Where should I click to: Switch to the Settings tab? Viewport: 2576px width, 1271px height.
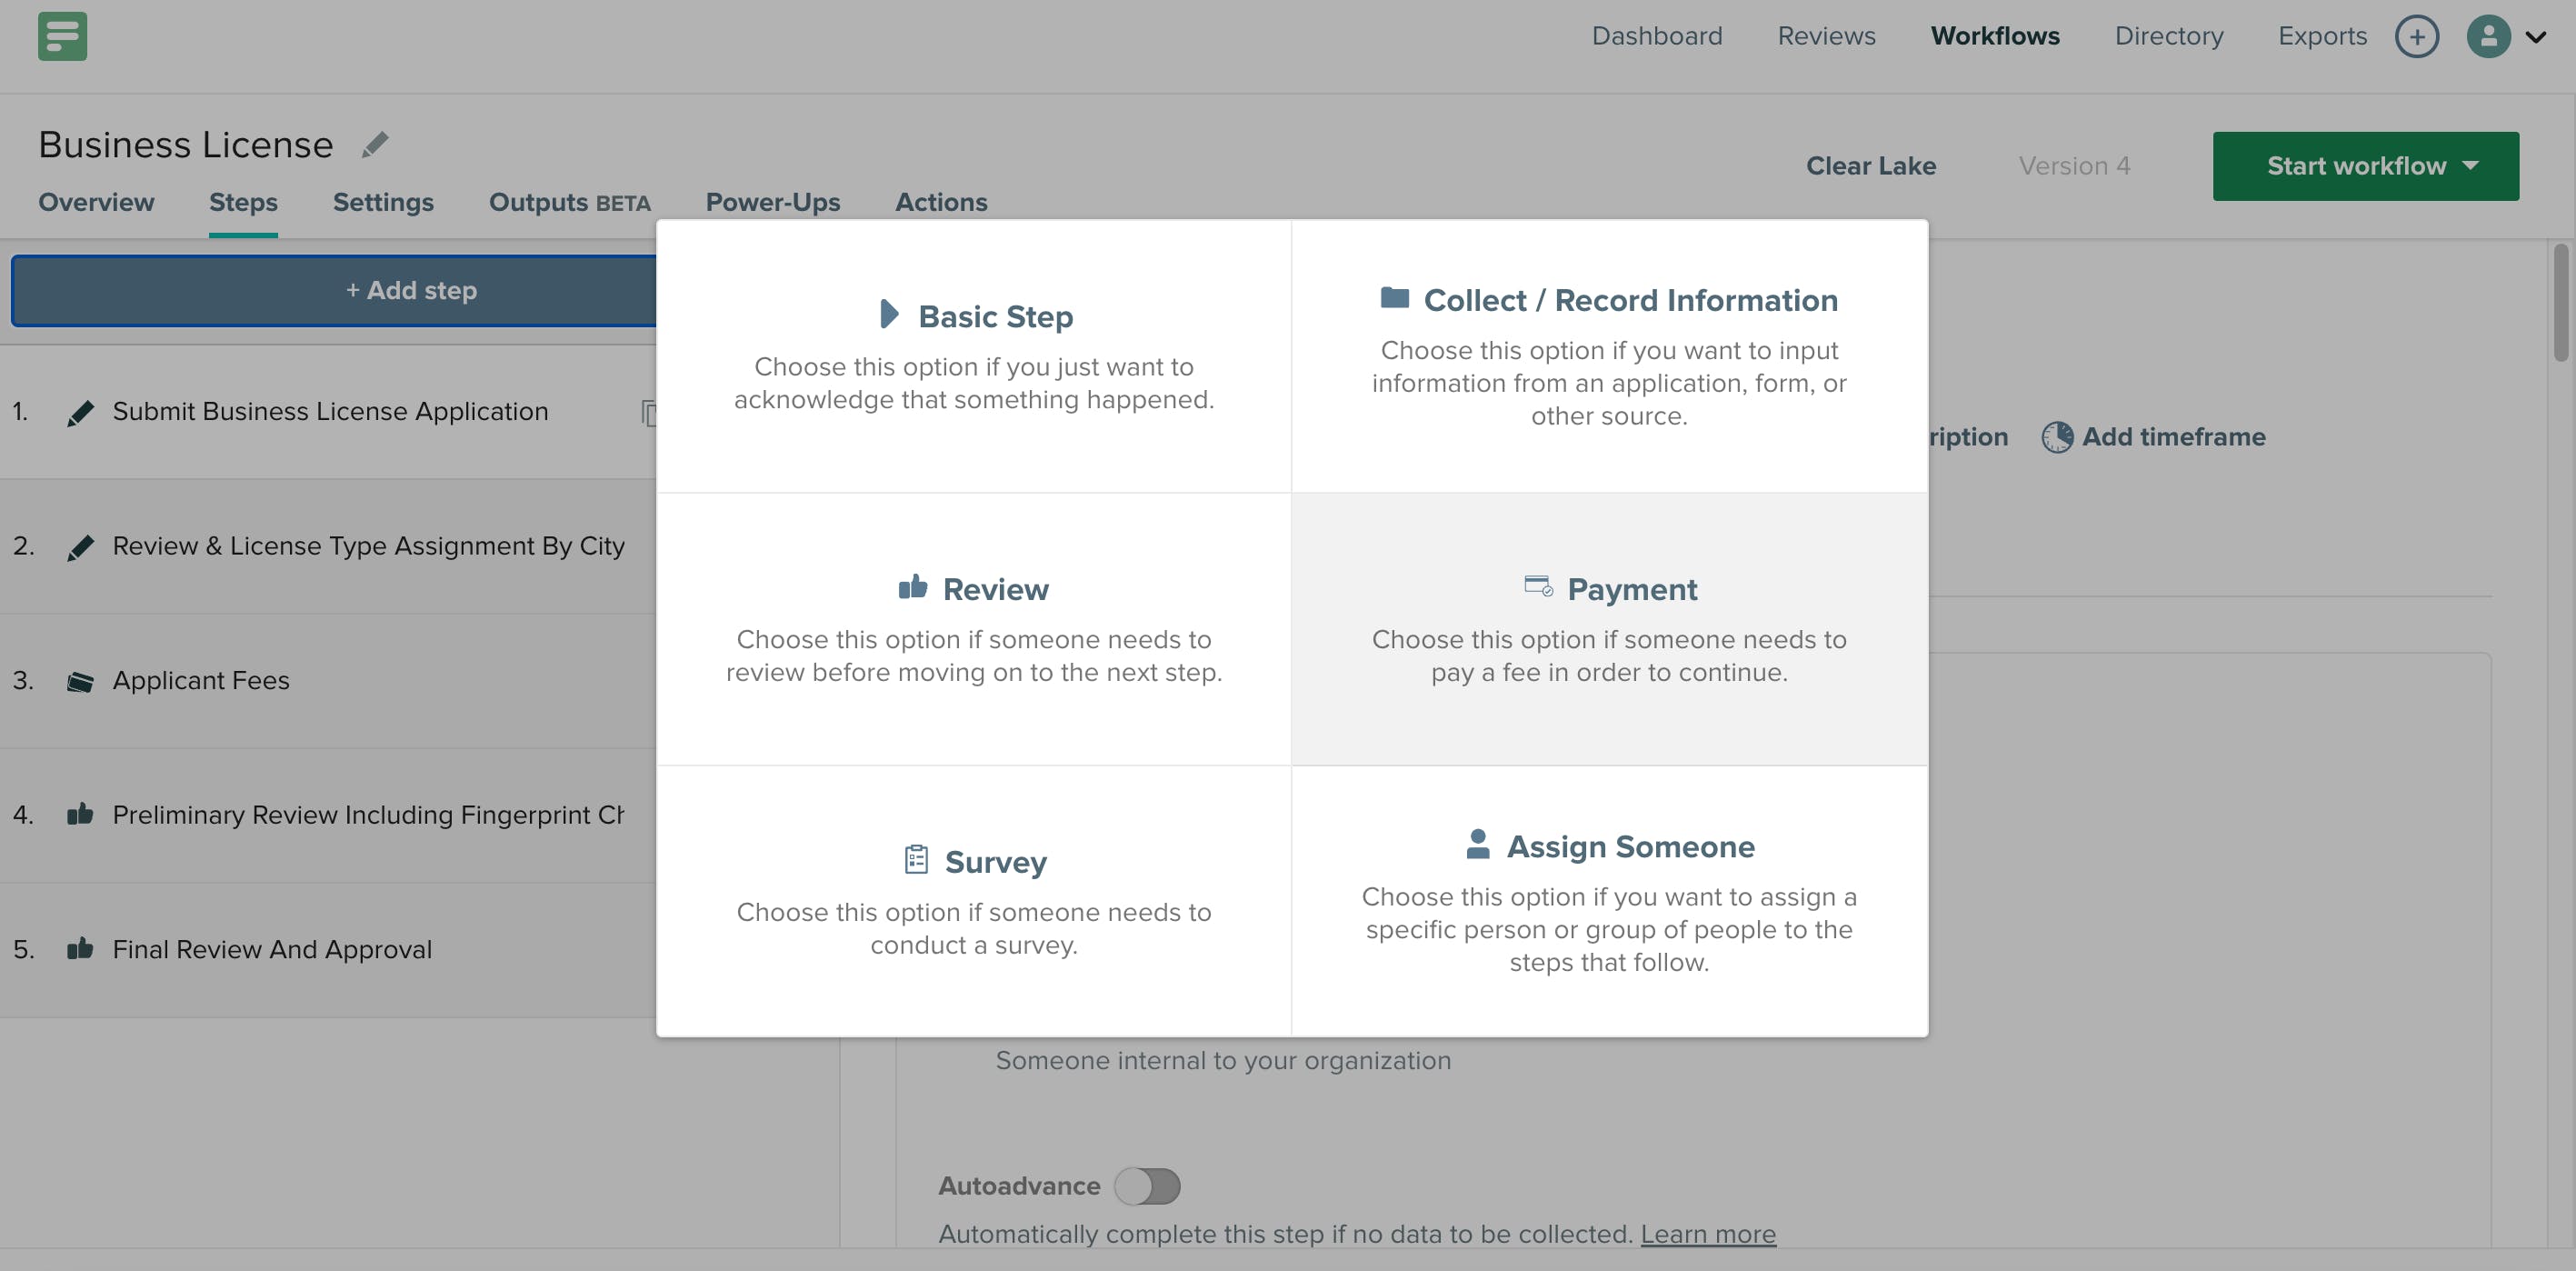click(383, 203)
